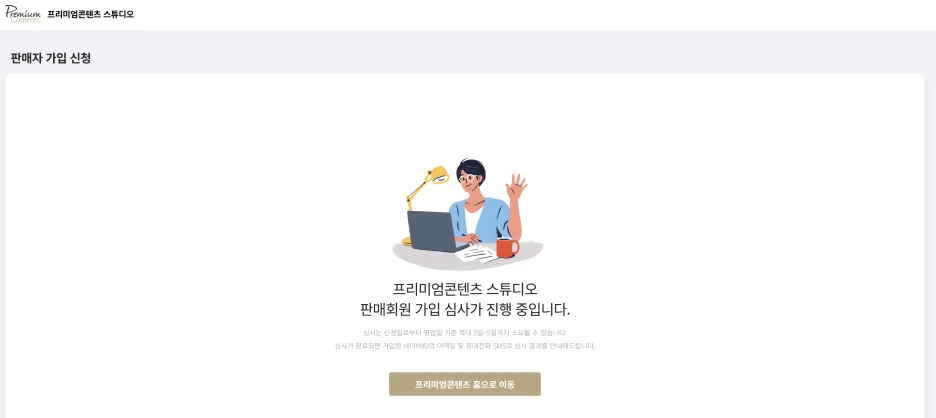Click the person's face with glasses
The height and width of the screenshot is (418, 936).
coord(469,179)
